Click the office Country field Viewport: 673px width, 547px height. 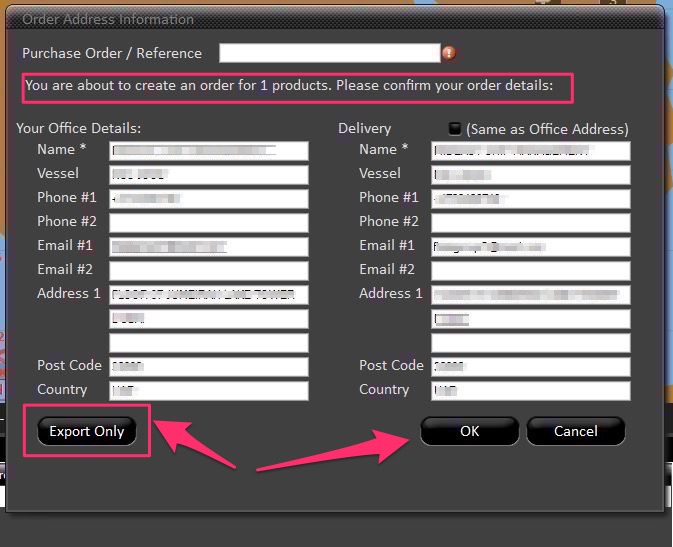pyautogui.click(x=208, y=390)
